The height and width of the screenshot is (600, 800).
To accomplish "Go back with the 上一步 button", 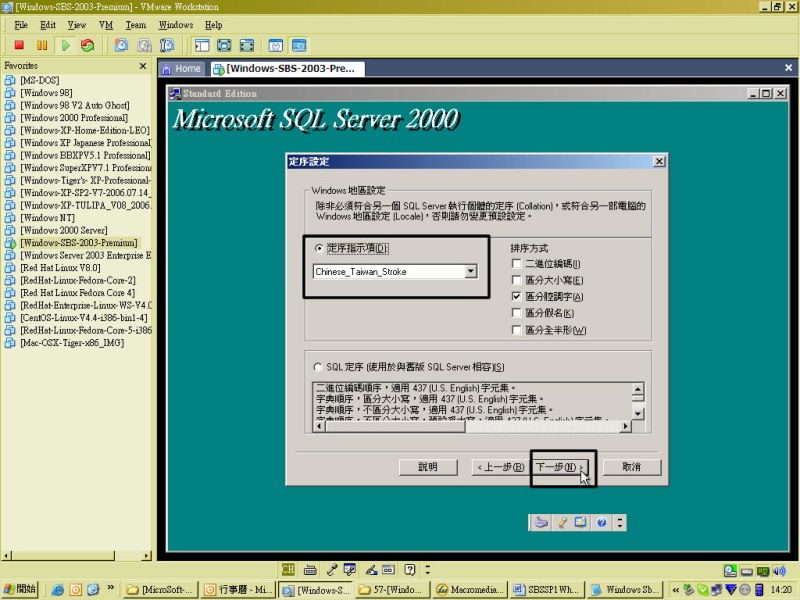I will click(x=500, y=467).
